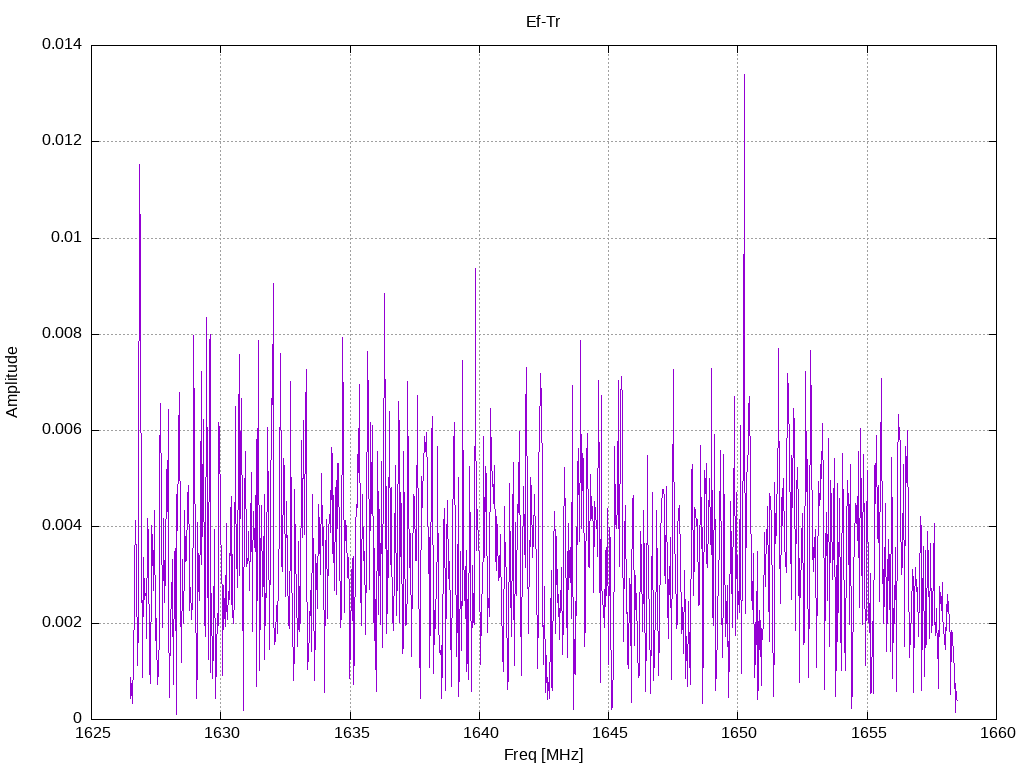Click the 0.002 y-axis tick label
The height and width of the screenshot is (768, 1024).
(x=62, y=622)
